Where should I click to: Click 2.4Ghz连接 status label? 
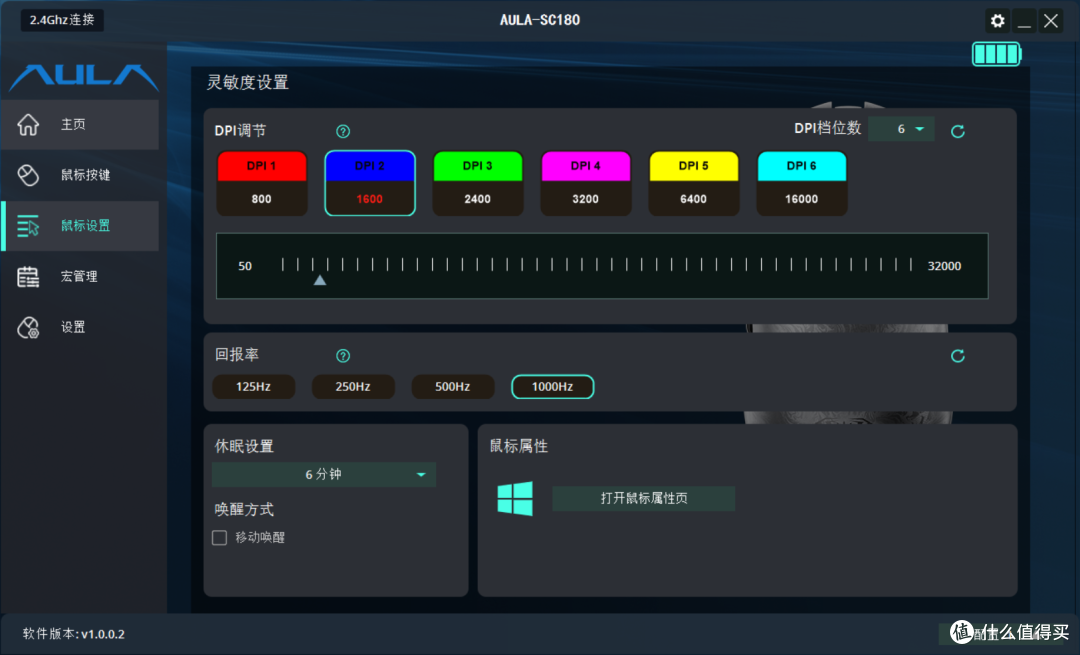(x=62, y=20)
